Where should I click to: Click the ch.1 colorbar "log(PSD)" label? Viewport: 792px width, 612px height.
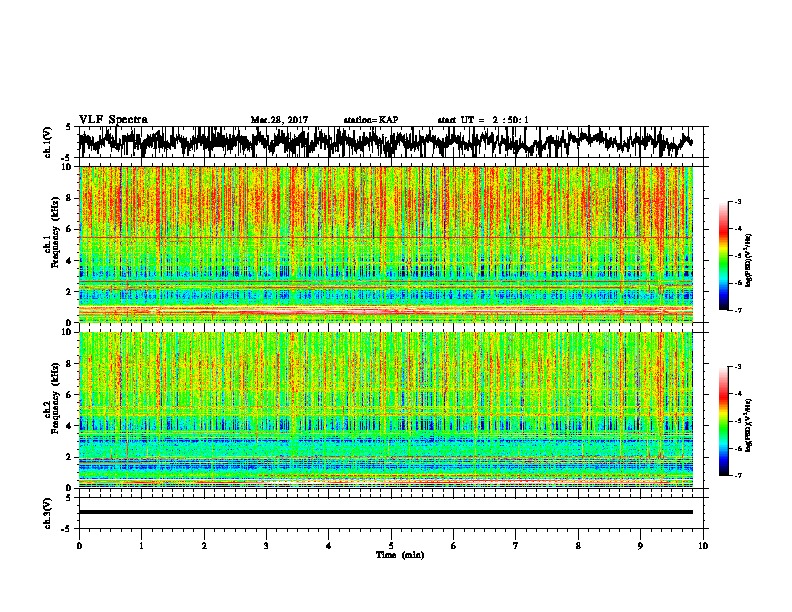(749, 261)
